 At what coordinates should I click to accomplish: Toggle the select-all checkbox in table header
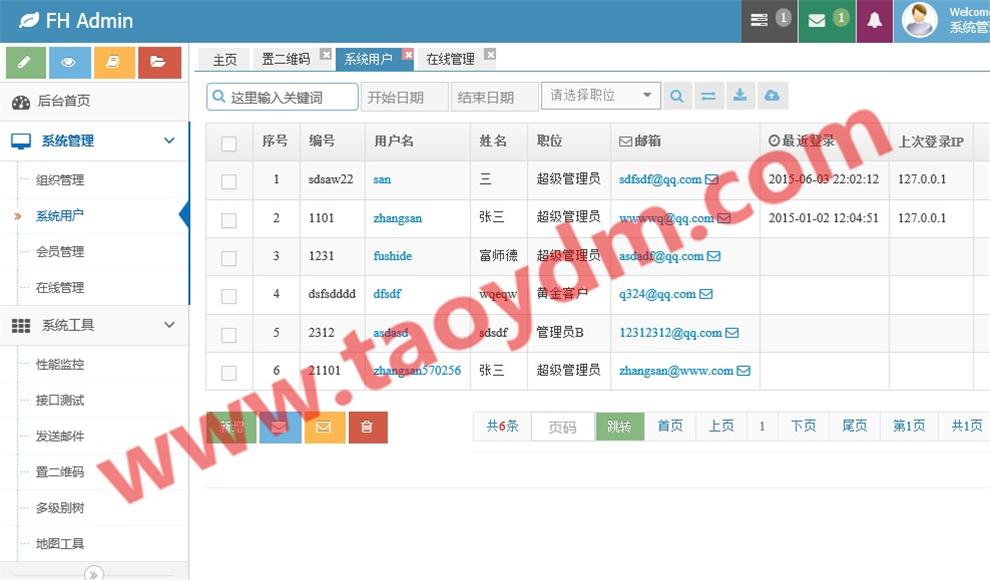(x=229, y=143)
